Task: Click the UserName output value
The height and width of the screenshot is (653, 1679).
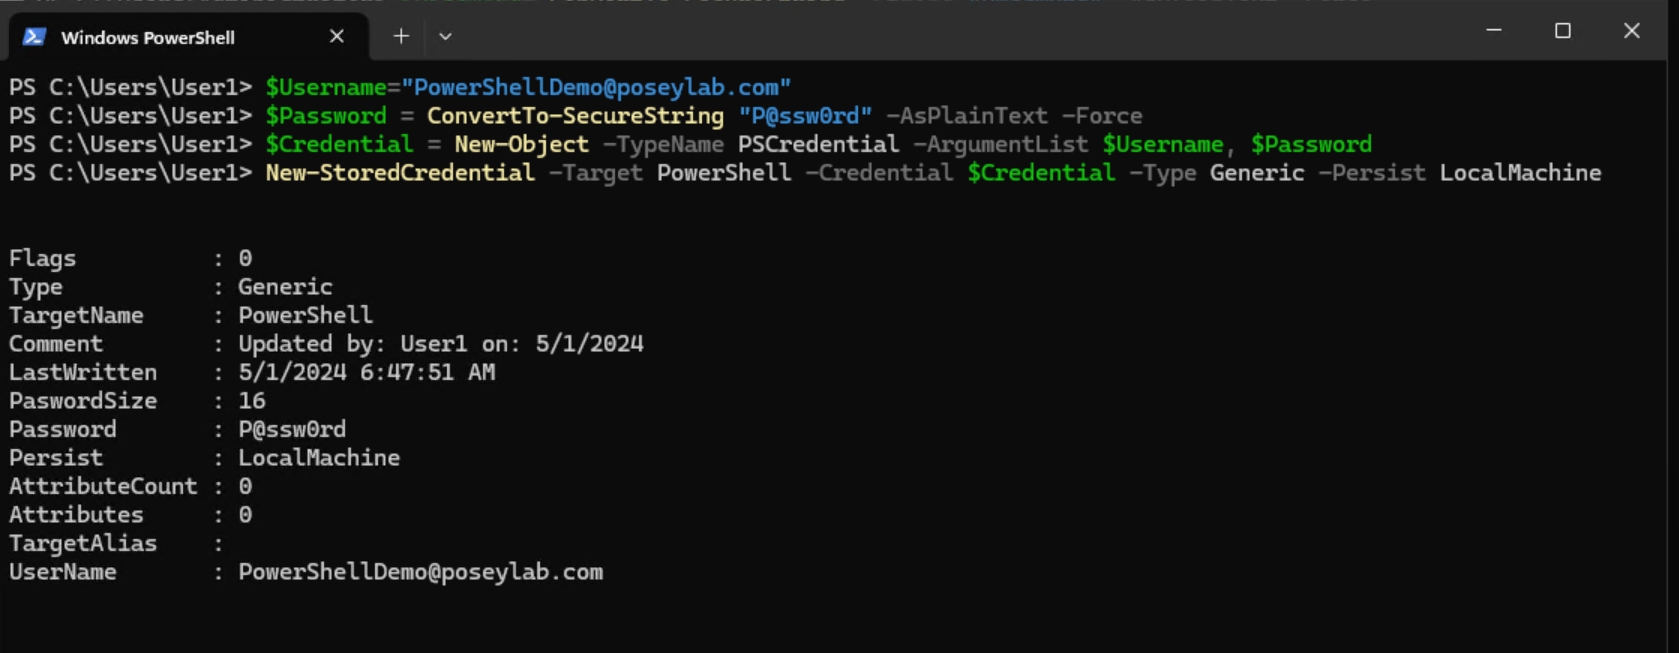Action: click(420, 572)
